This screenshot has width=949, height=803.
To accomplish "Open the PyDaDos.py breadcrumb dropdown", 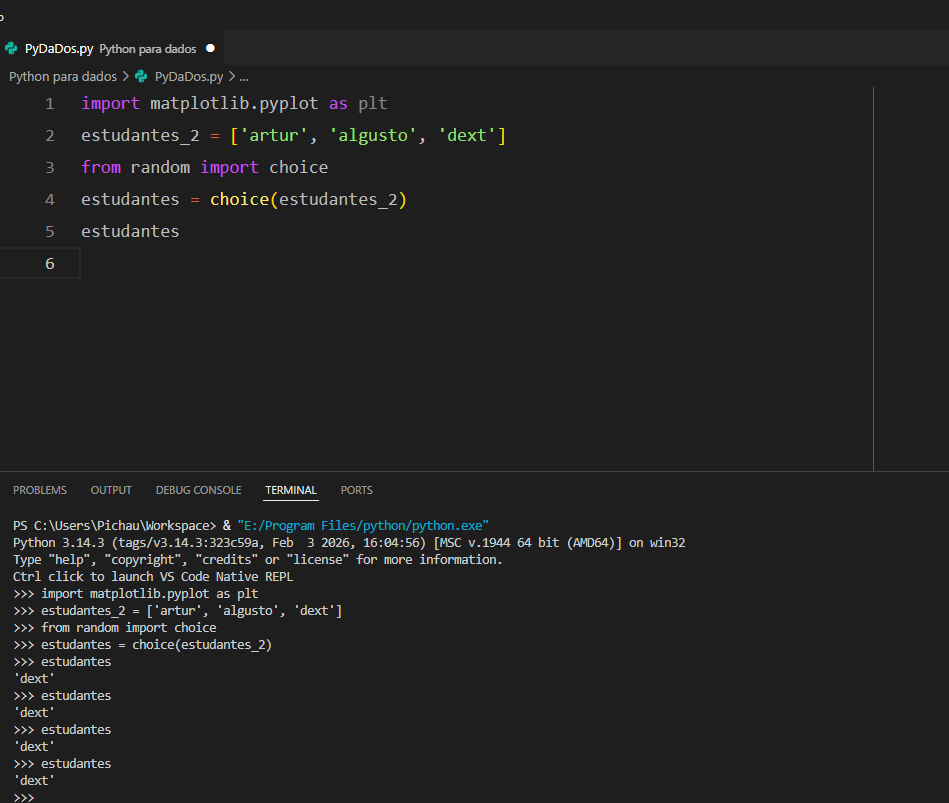I will click(x=188, y=76).
